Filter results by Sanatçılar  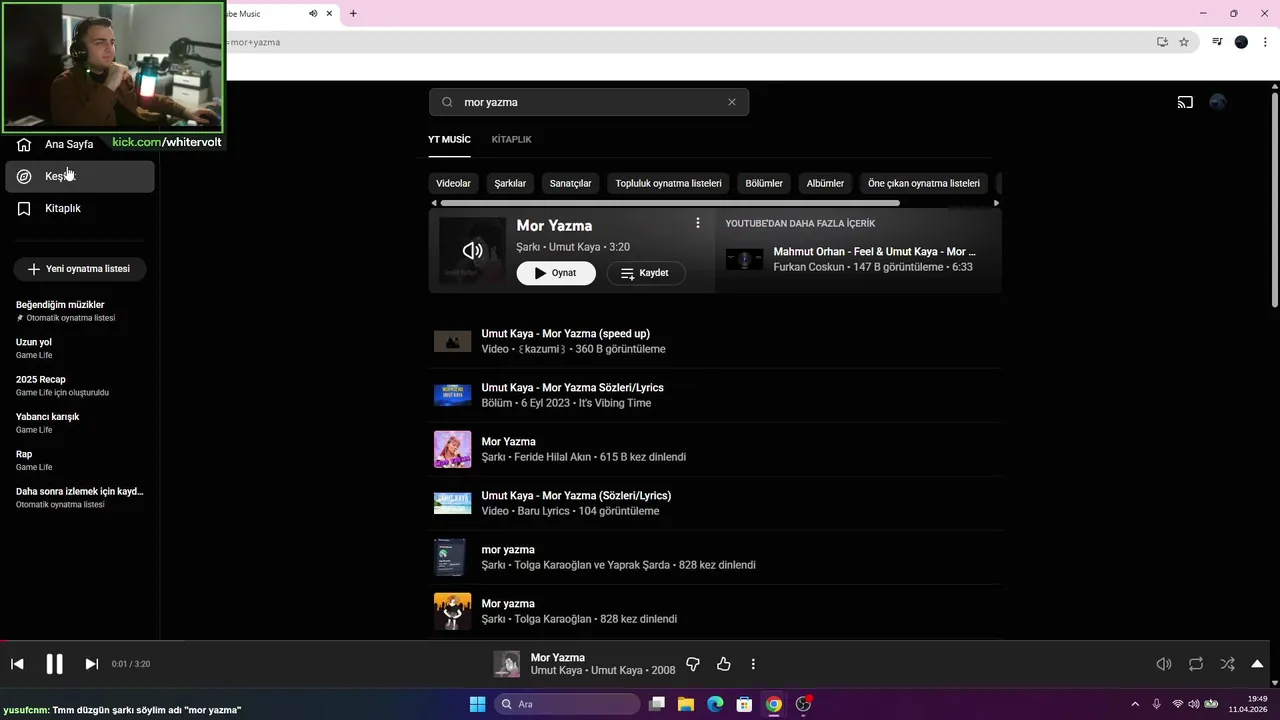coord(570,183)
